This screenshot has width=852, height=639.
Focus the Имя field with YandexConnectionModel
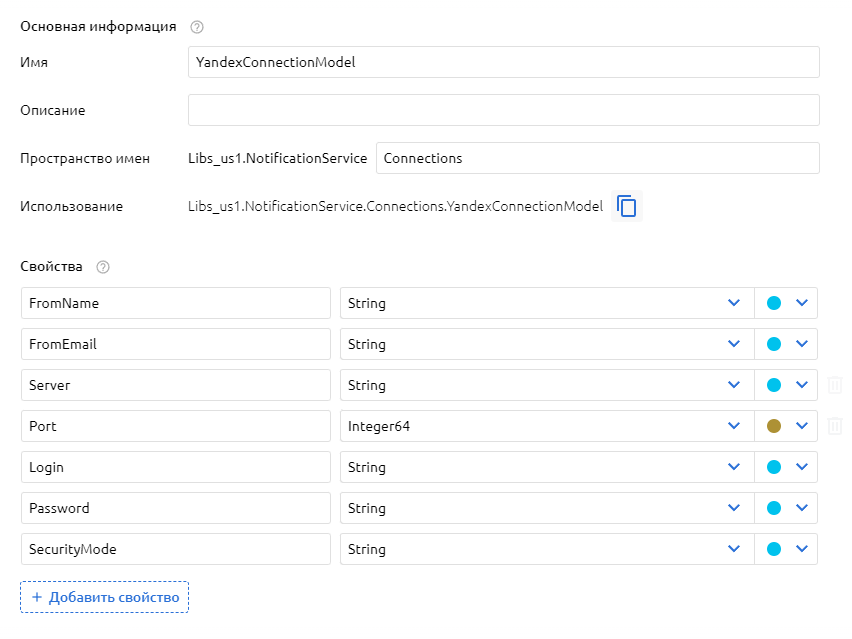pos(503,62)
